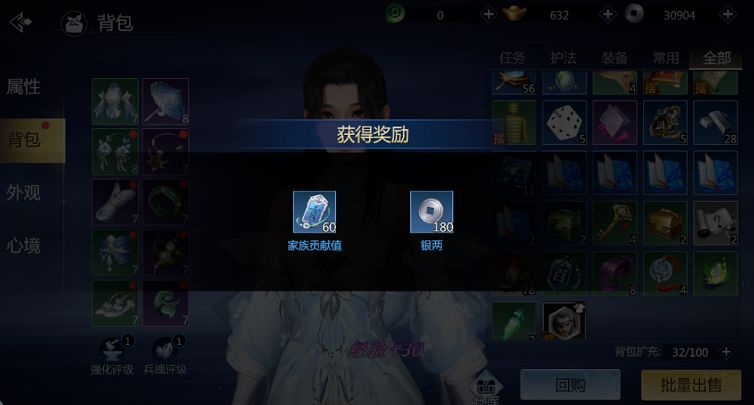Select the golden key item
Screen dimensions: 754x405
(615, 223)
